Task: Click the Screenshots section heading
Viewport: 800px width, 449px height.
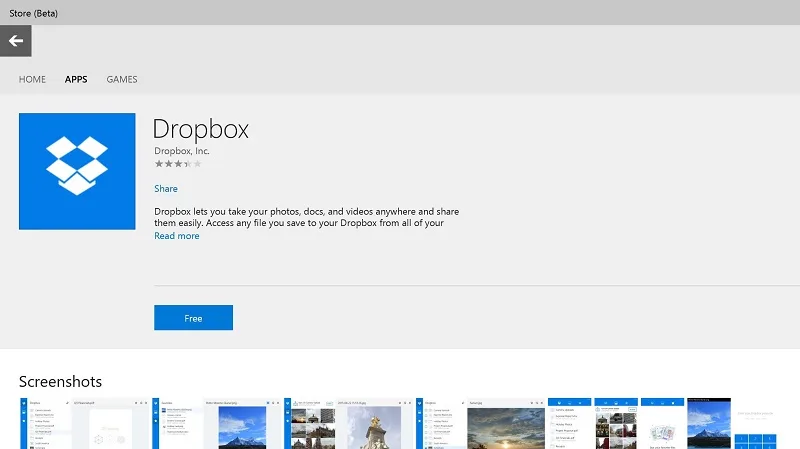Action: (x=60, y=382)
